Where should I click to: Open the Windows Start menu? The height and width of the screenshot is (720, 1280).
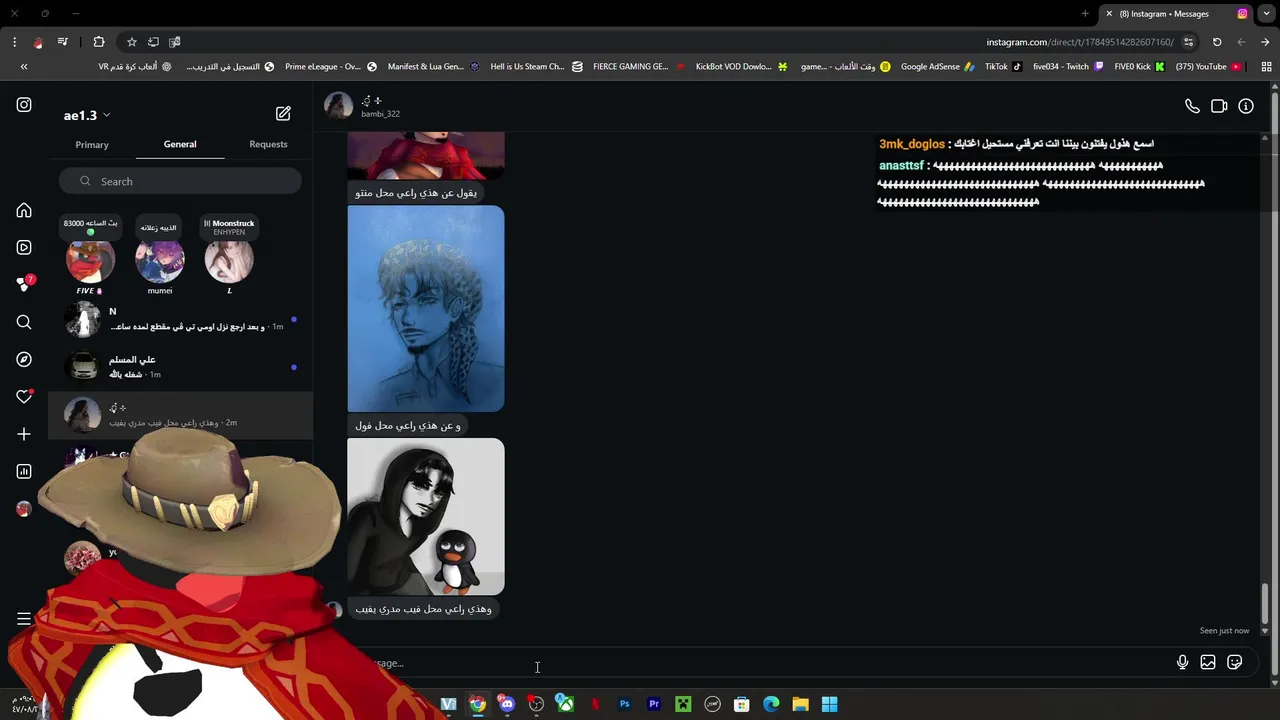pyautogui.click(x=829, y=704)
